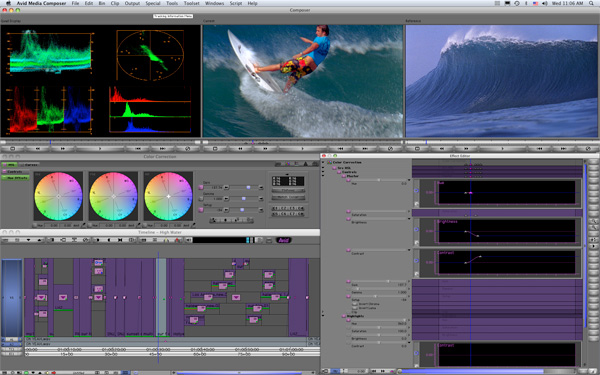Expand the Saturation graph in Effect Editor
Screen dimensions: 600x375
tap(409, 211)
